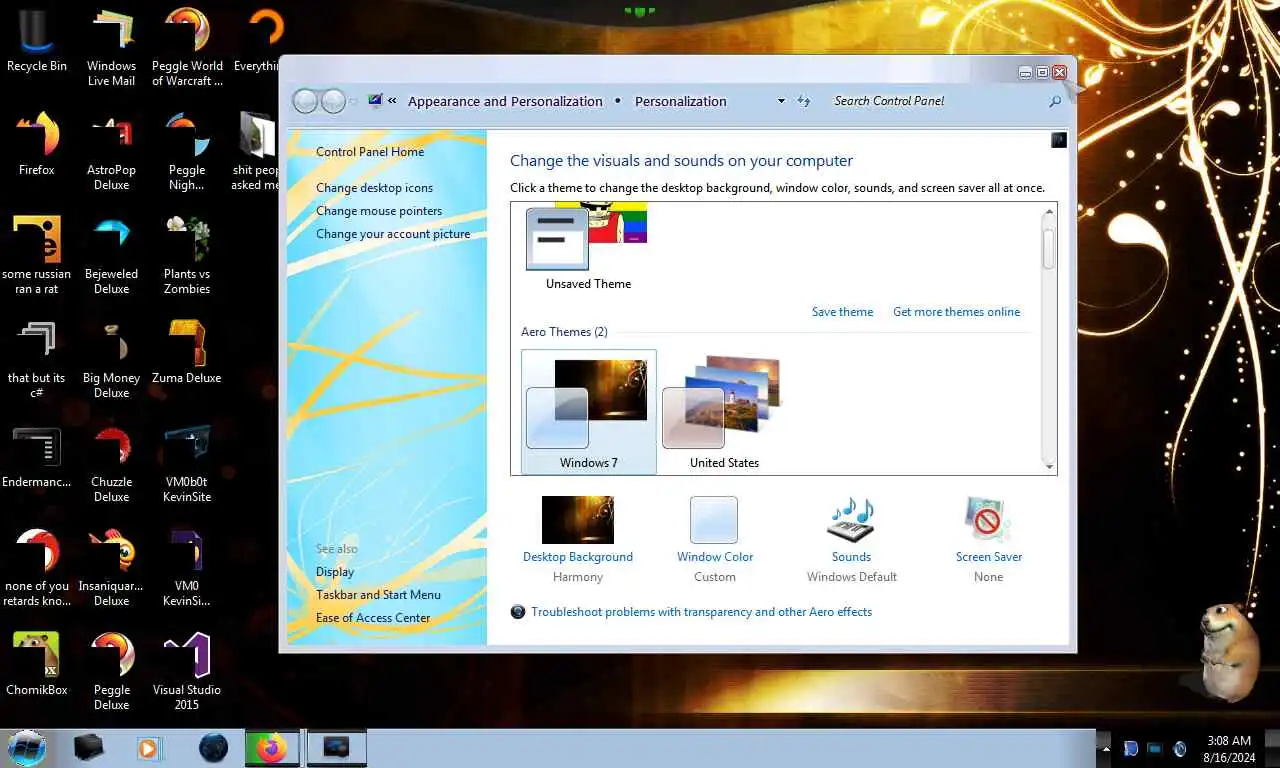Open VM0b0t KevinSite desktop icon
1280x768 pixels.
187,463
